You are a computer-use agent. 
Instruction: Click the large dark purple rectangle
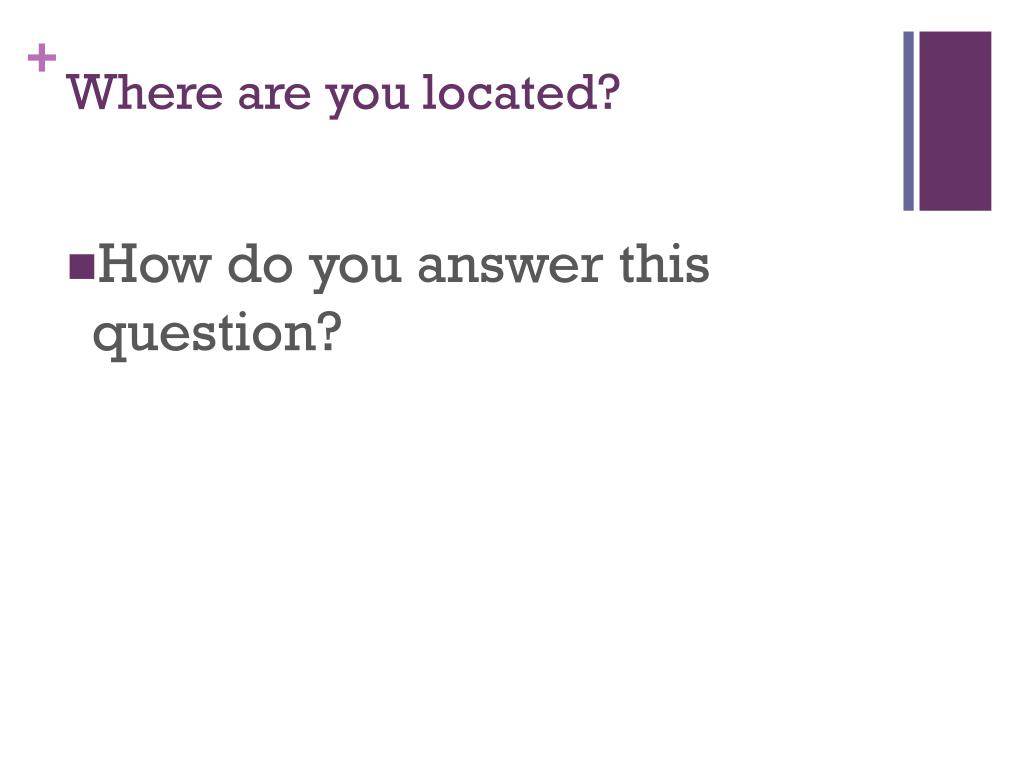click(955, 121)
